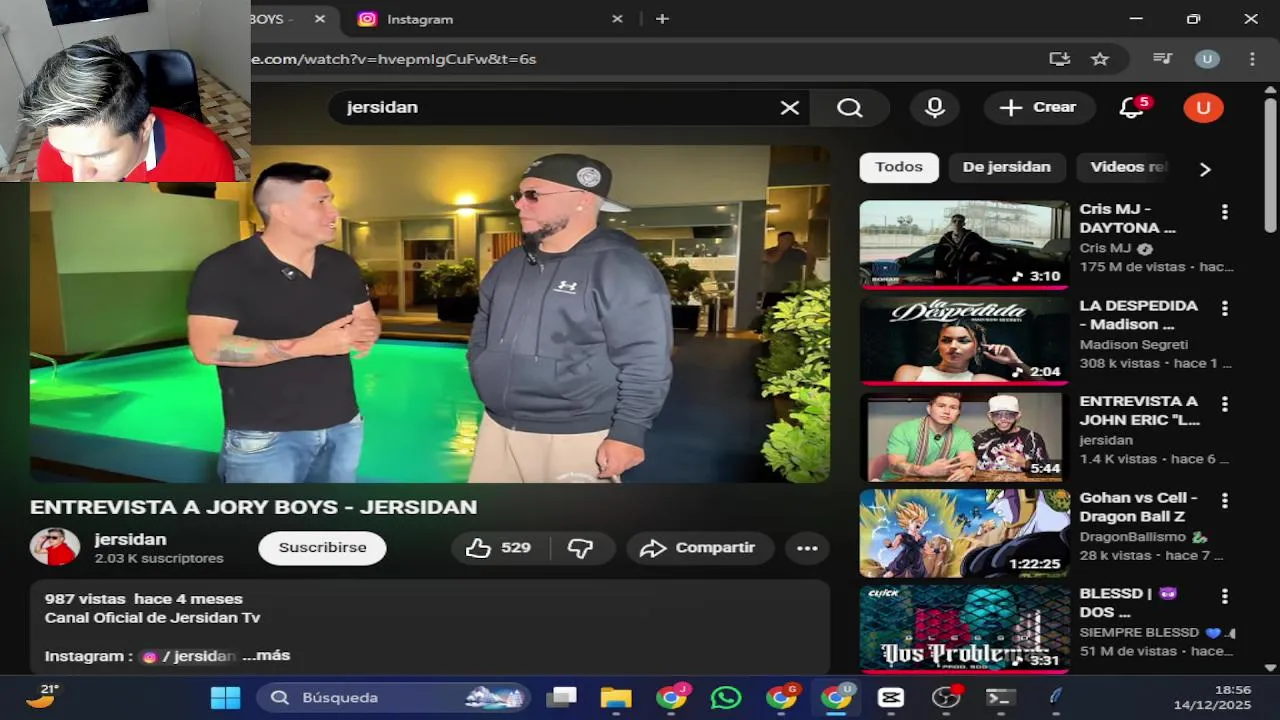Viewport: 1280px width, 720px height.
Task: Expand description with ...más
Action: 266,656
